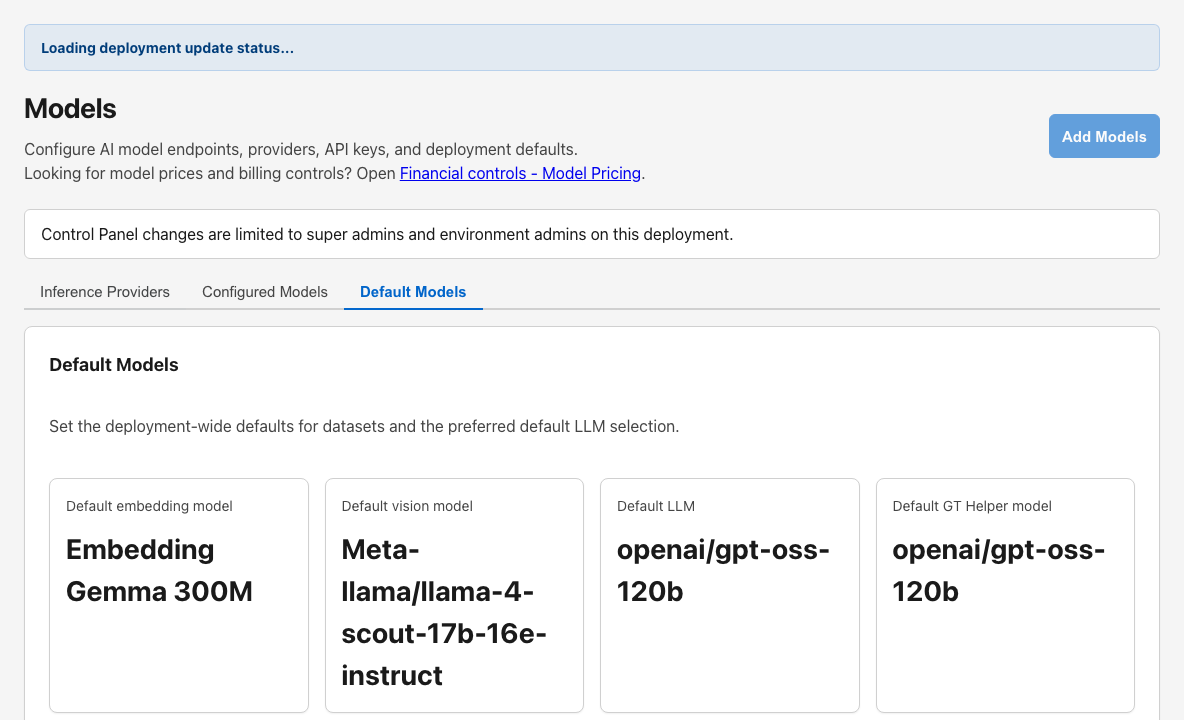1184x720 pixels.
Task: Click the Control Panel changes notice text
Action: pyautogui.click(x=387, y=235)
